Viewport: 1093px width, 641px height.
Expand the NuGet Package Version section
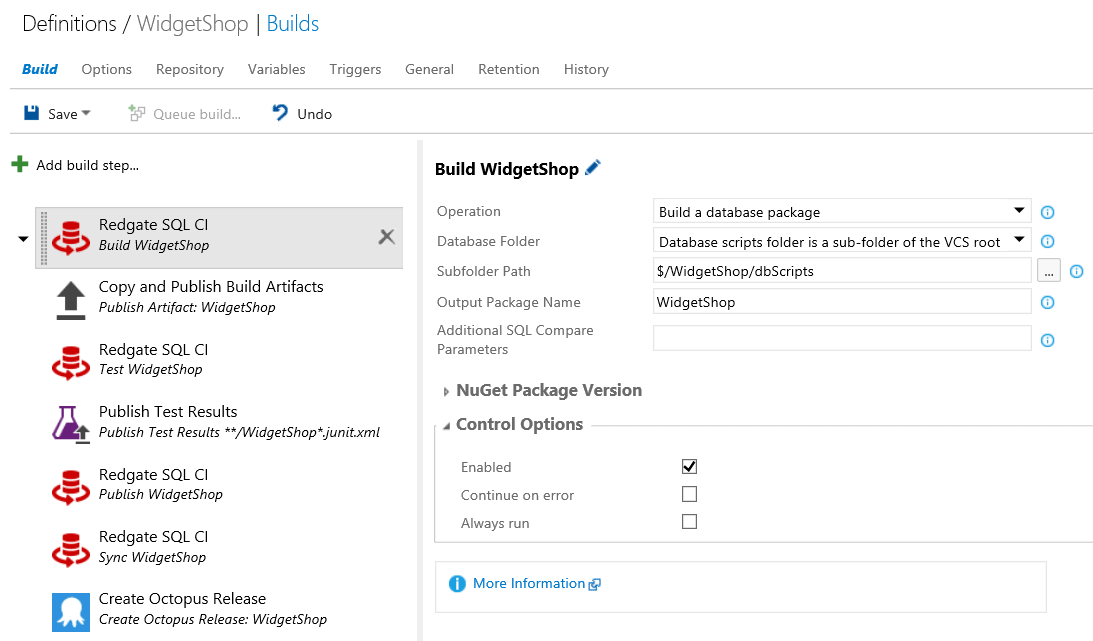pyautogui.click(x=548, y=390)
